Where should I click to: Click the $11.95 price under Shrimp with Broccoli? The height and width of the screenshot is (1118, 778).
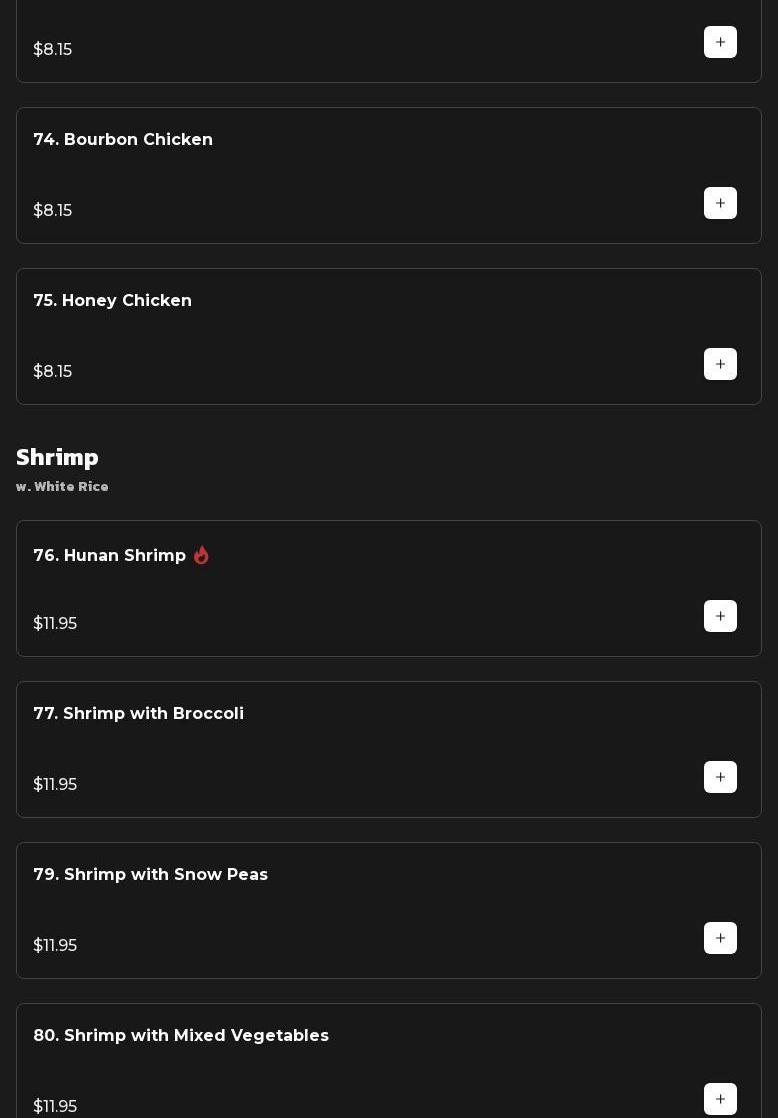(55, 785)
